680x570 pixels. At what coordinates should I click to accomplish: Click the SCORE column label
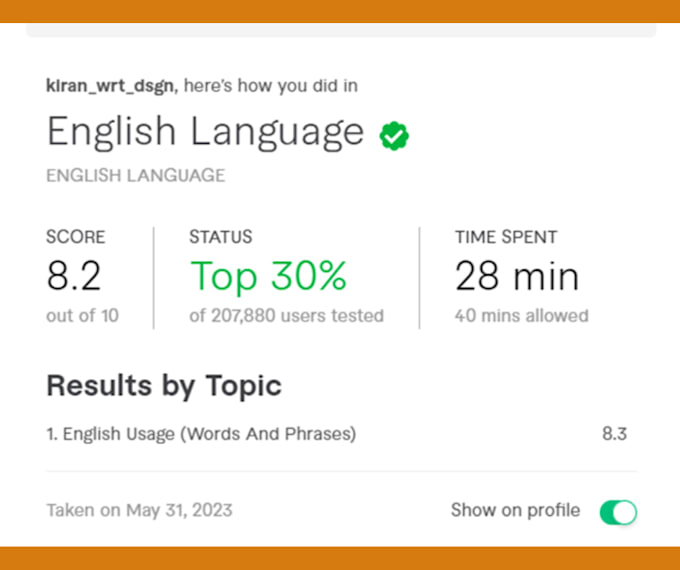[x=75, y=237]
